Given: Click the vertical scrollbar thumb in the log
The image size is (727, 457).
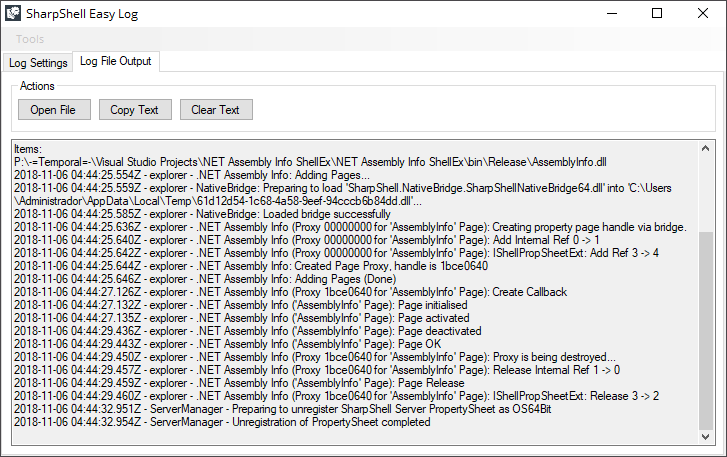Looking at the screenshot, I should click(706, 331).
